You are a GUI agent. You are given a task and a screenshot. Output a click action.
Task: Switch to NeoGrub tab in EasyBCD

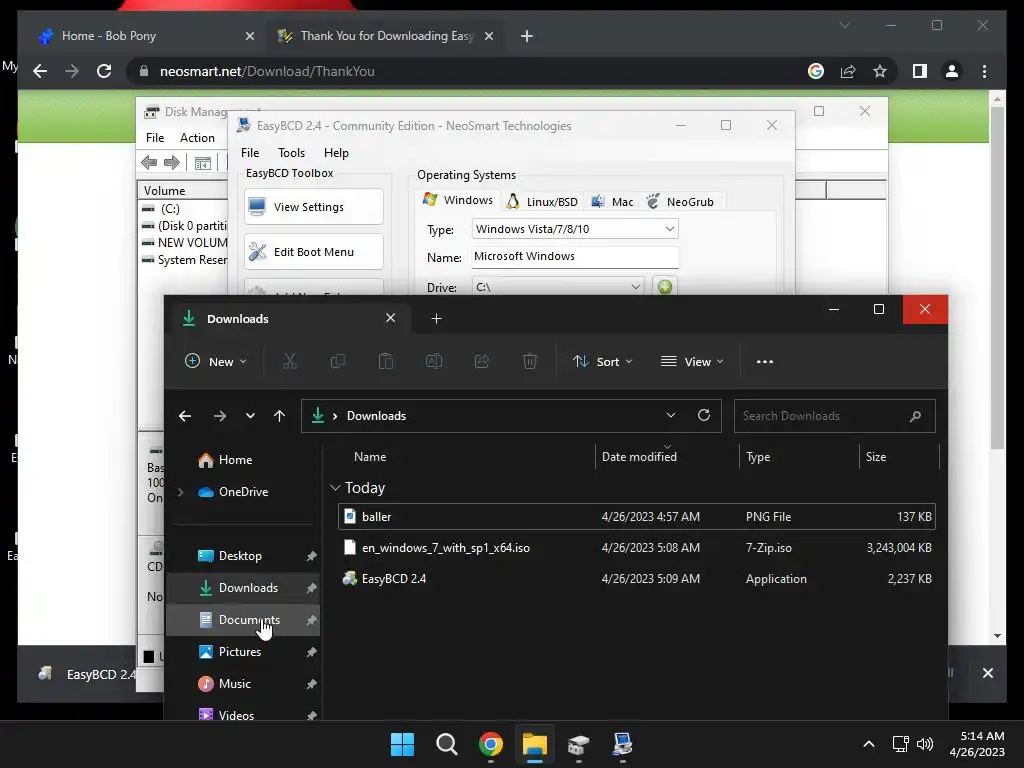coord(680,201)
